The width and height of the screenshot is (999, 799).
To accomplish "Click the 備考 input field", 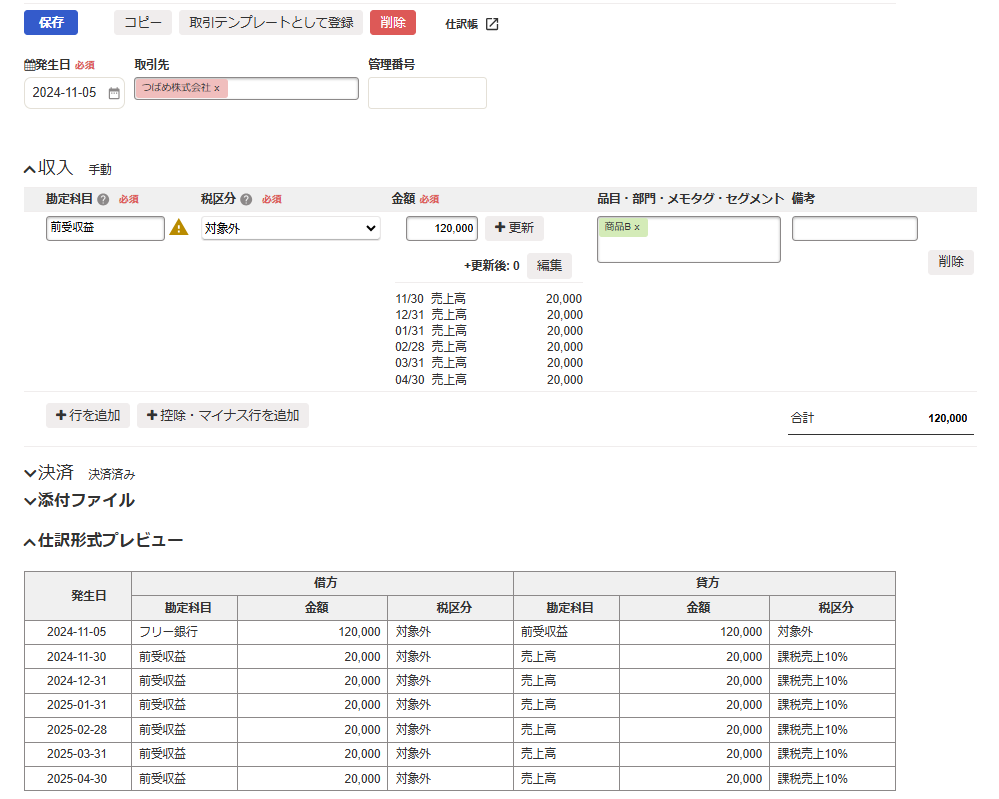I will pos(854,228).
